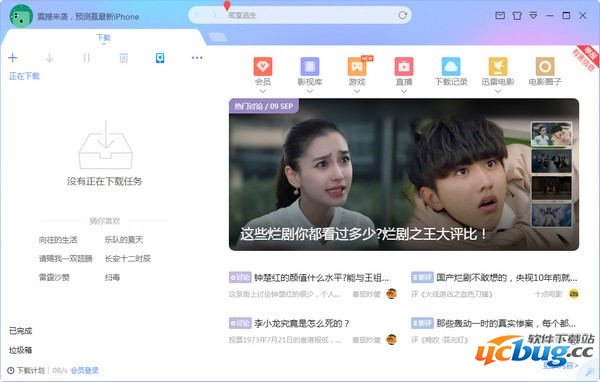Image resolution: width=600 pixels, height=382 pixels.
Task: Select 已完成 in the sidebar
Action: tap(21, 331)
